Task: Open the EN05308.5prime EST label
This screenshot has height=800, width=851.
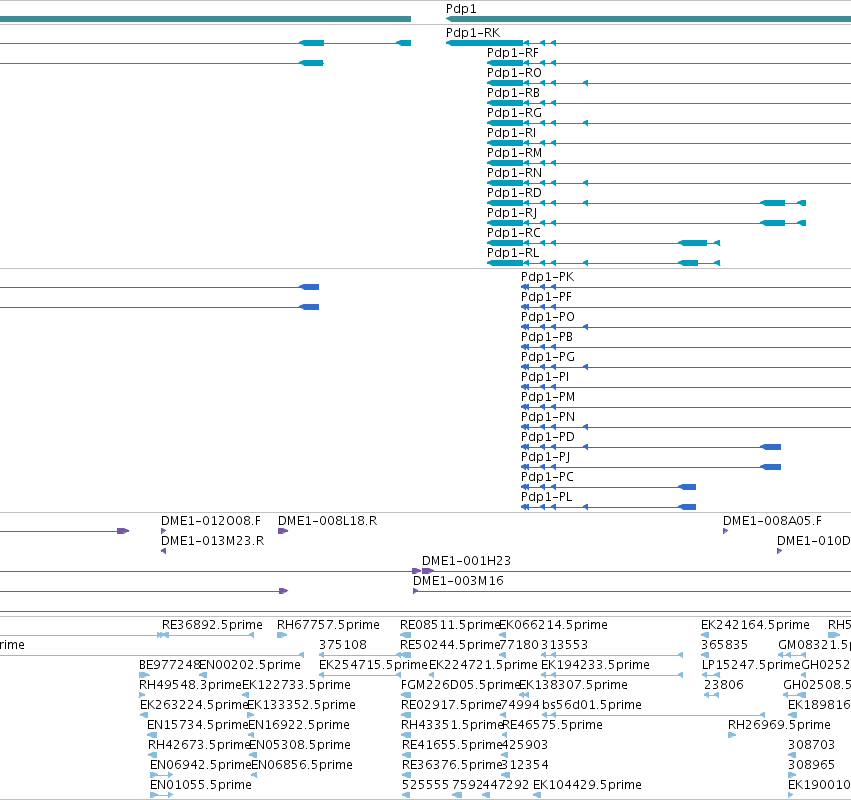Action: coord(300,746)
